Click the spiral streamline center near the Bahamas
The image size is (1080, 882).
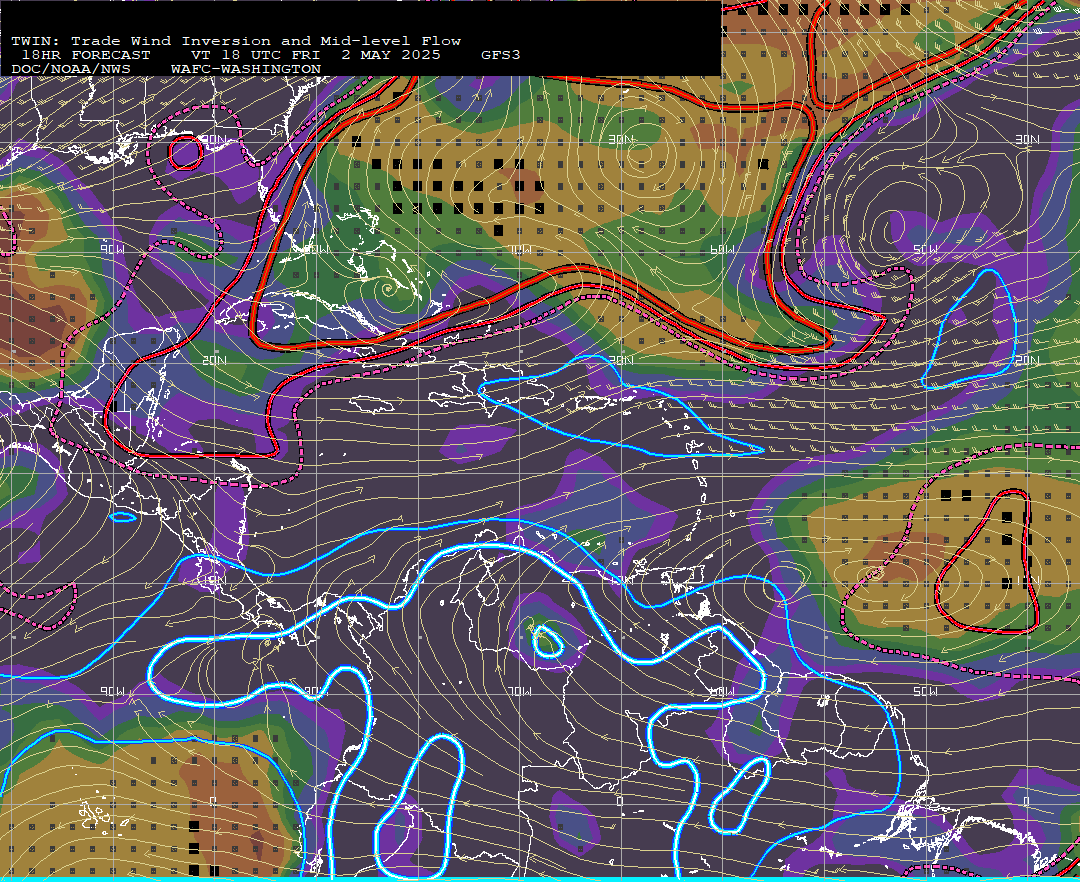coord(388,288)
